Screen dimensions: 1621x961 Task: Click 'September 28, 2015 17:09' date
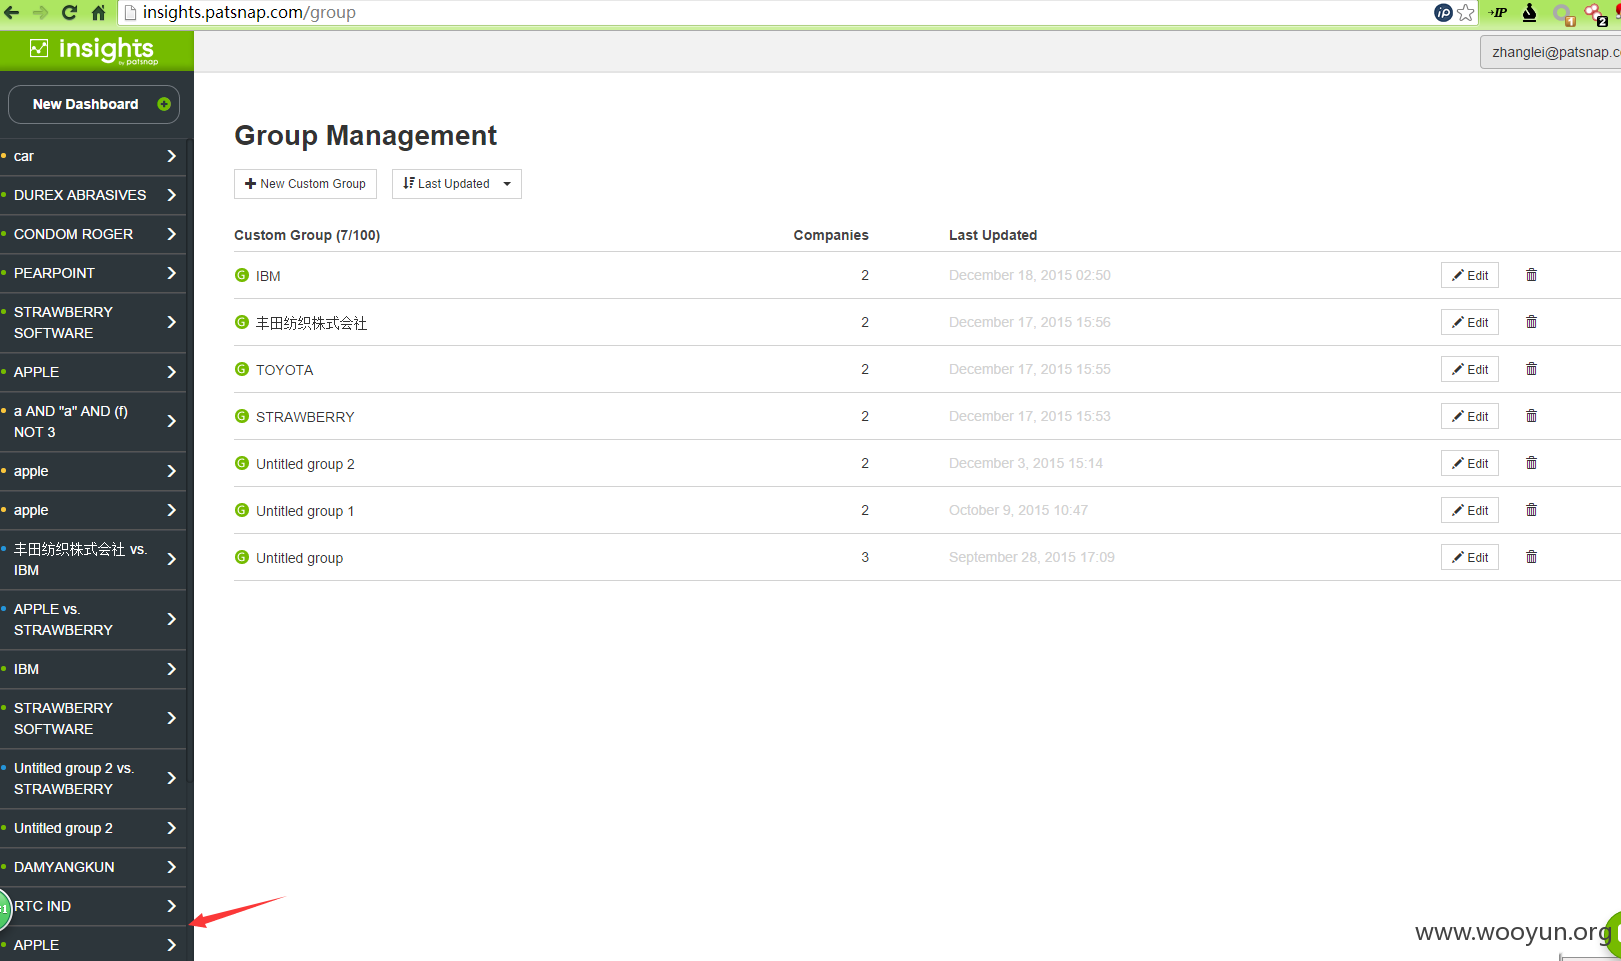pos(1032,557)
